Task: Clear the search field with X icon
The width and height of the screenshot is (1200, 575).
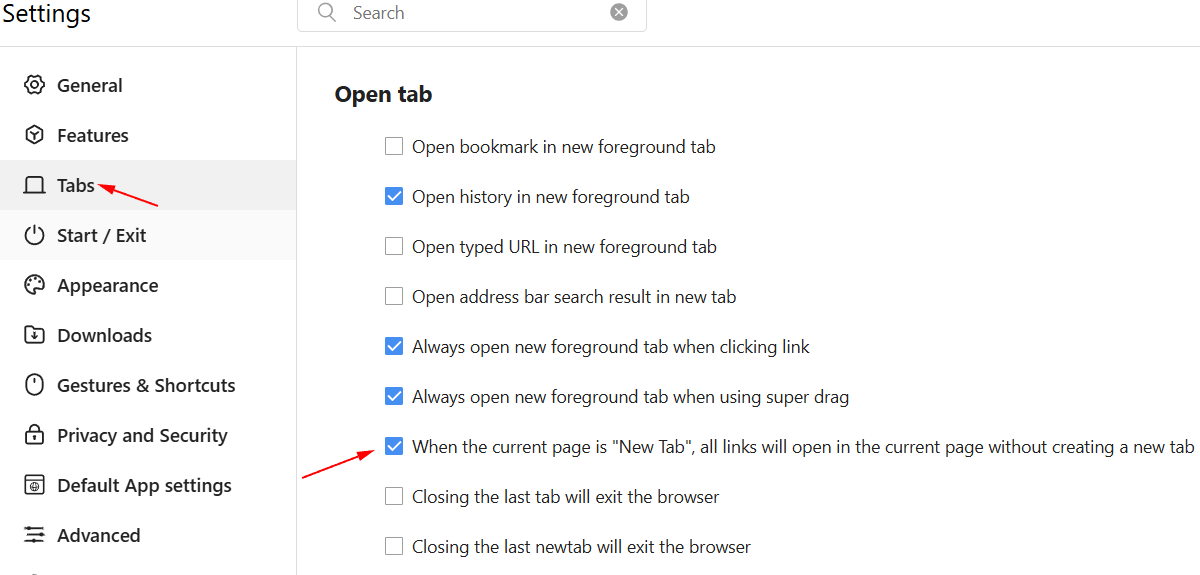Action: [x=619, y=12]
